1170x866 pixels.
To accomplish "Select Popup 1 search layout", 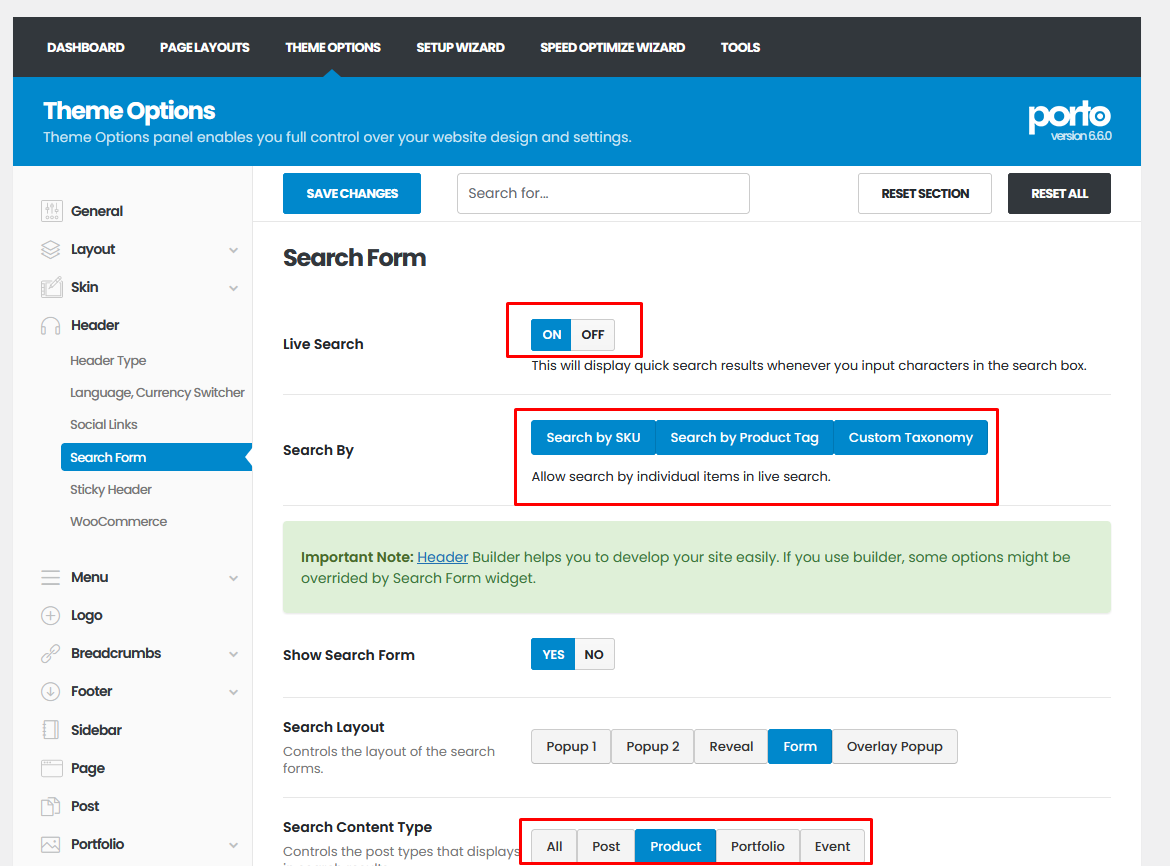I will [x=571, y=747].
